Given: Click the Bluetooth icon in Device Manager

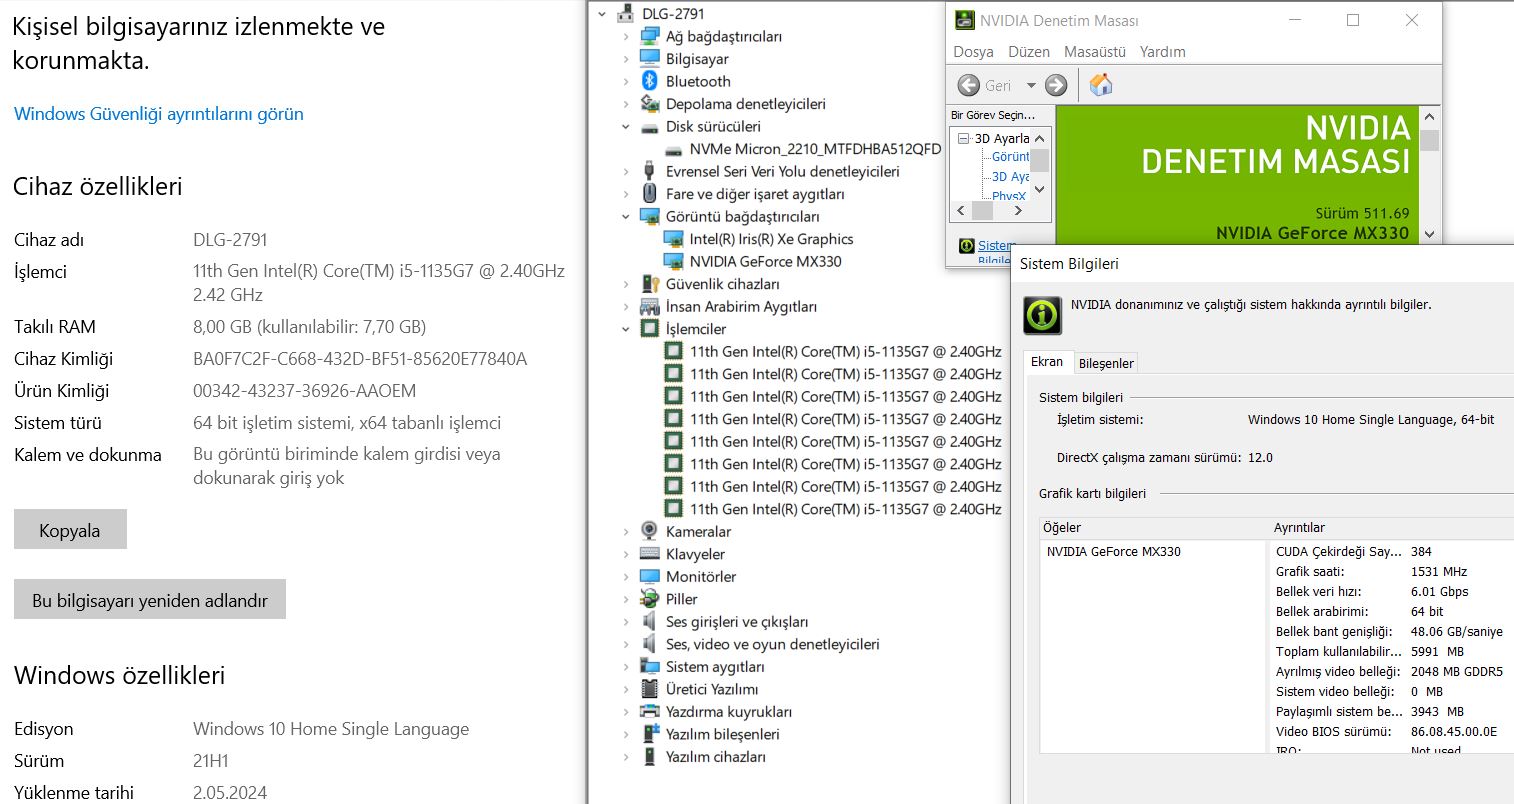Looking at the screenshot, I should coord(650,81).
